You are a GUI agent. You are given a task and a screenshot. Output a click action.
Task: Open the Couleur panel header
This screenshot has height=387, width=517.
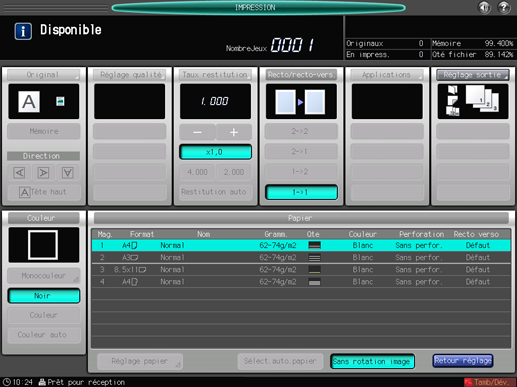pos(43,218)
